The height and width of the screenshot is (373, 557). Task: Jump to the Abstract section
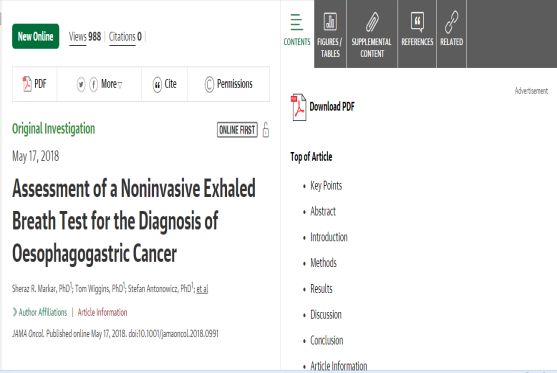pos(323,211)
